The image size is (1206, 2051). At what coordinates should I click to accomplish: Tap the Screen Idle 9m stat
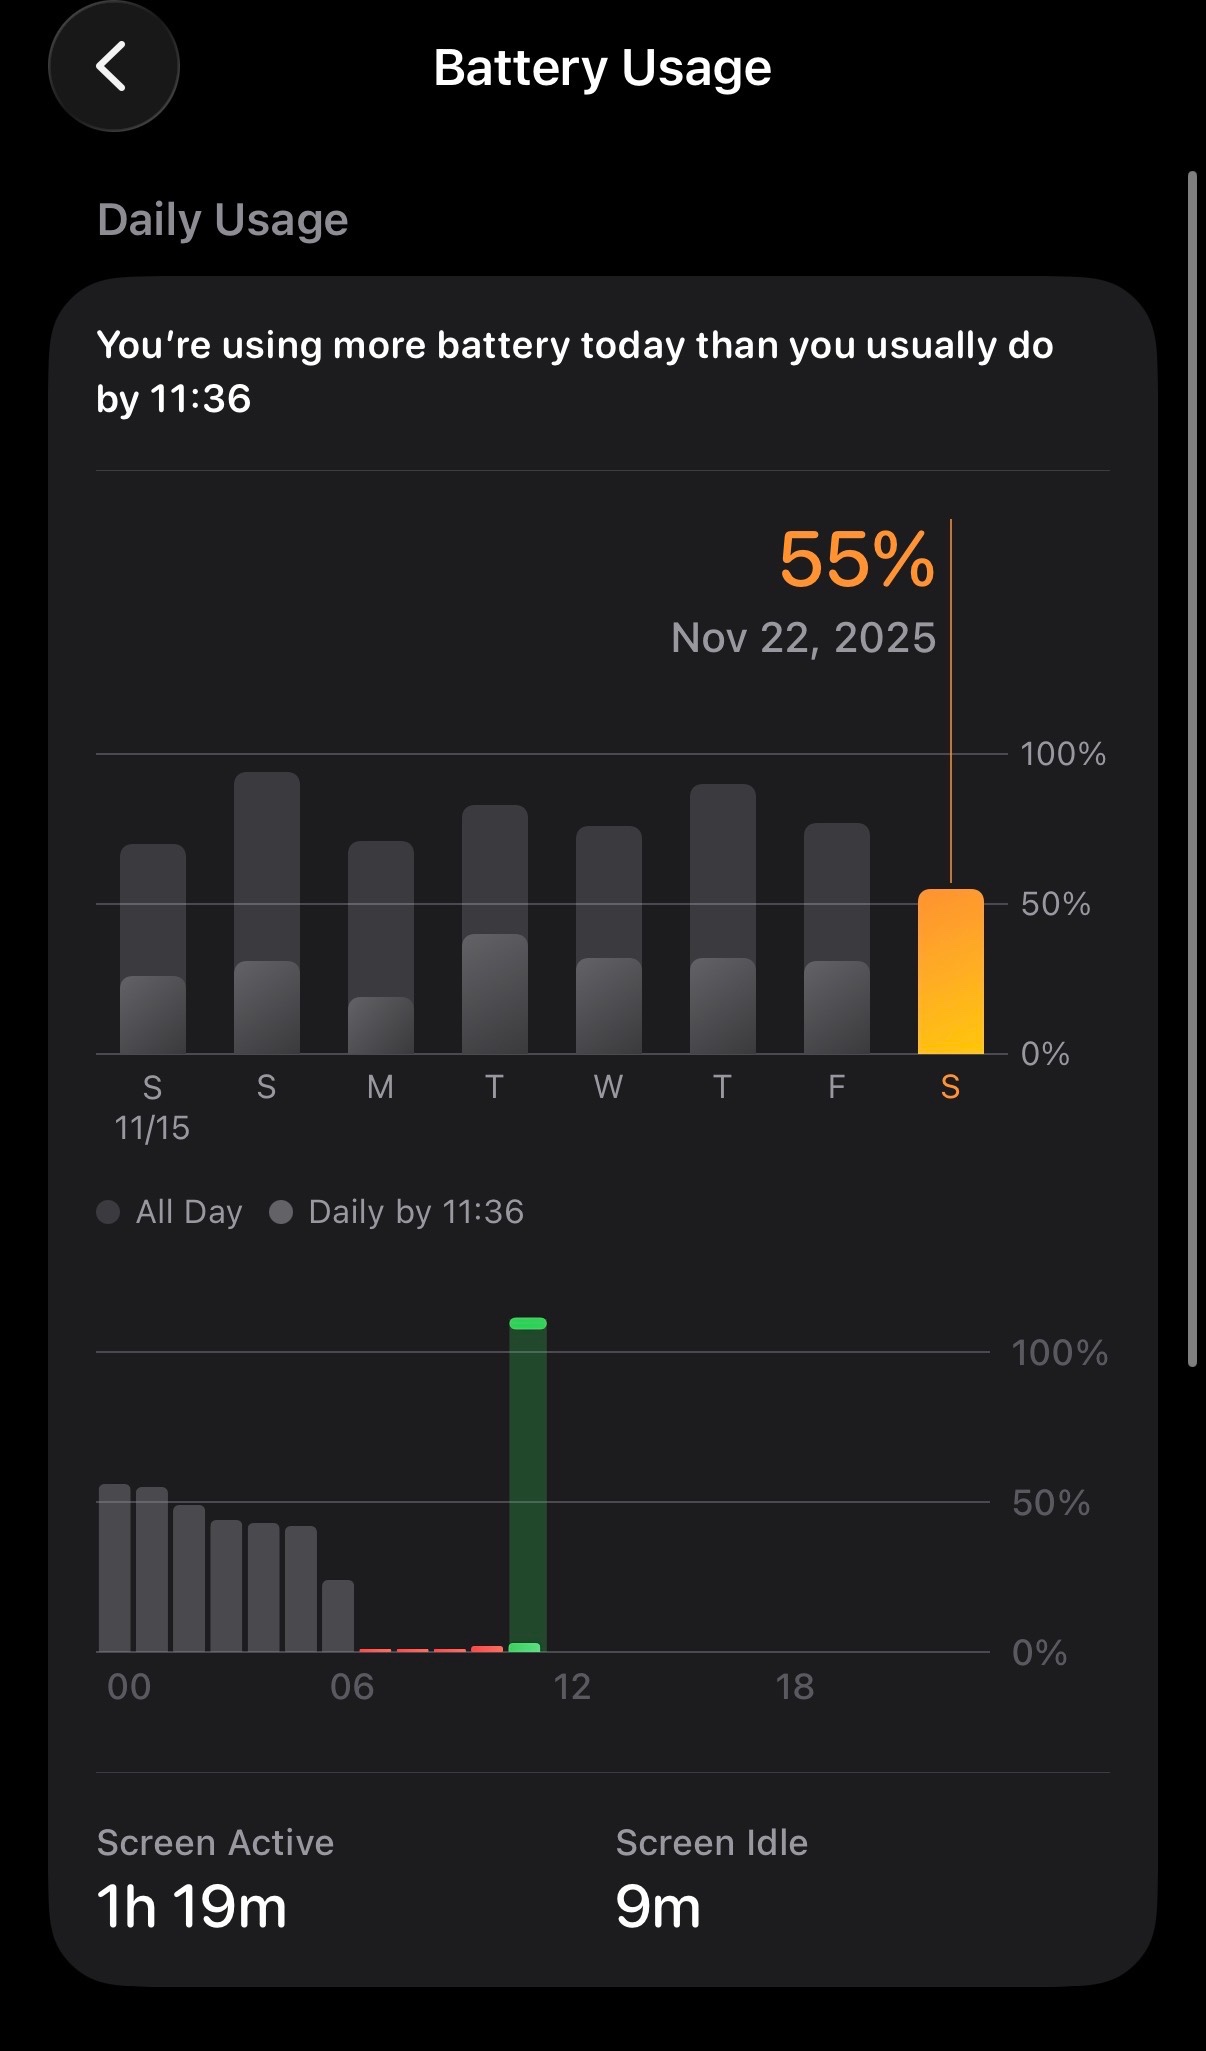pos(710,1880)
